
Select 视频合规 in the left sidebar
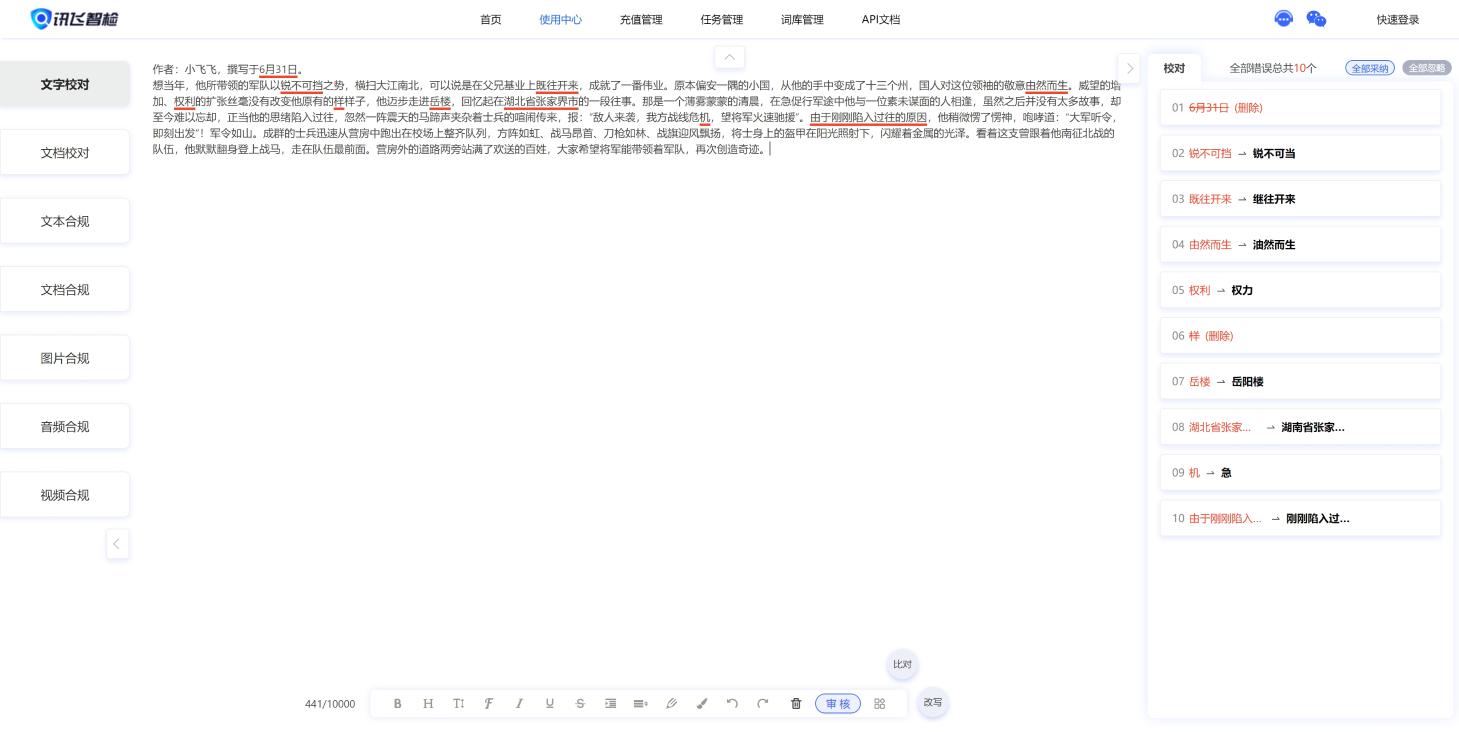[x=65, y=495]
